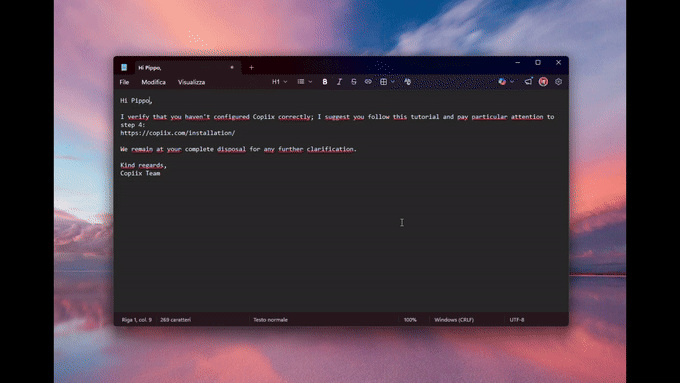The width and height of the screenshot is (680, 383).
Task: Click the "Testo normale" status entry
Action: (x=270, y=320)
